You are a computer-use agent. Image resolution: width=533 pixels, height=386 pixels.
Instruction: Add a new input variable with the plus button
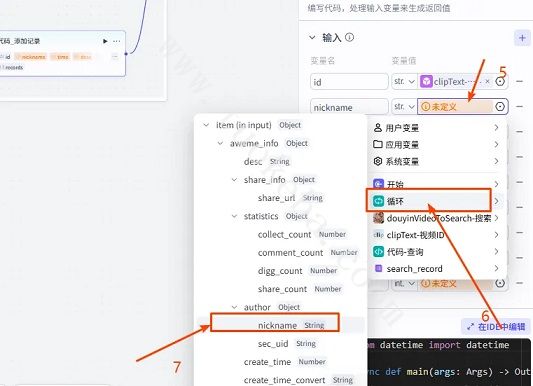coord(522,38)
